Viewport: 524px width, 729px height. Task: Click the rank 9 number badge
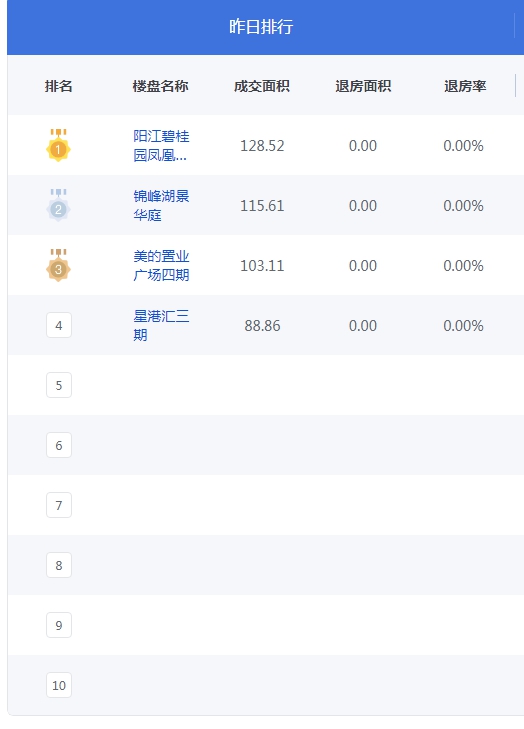pos(59,625)
